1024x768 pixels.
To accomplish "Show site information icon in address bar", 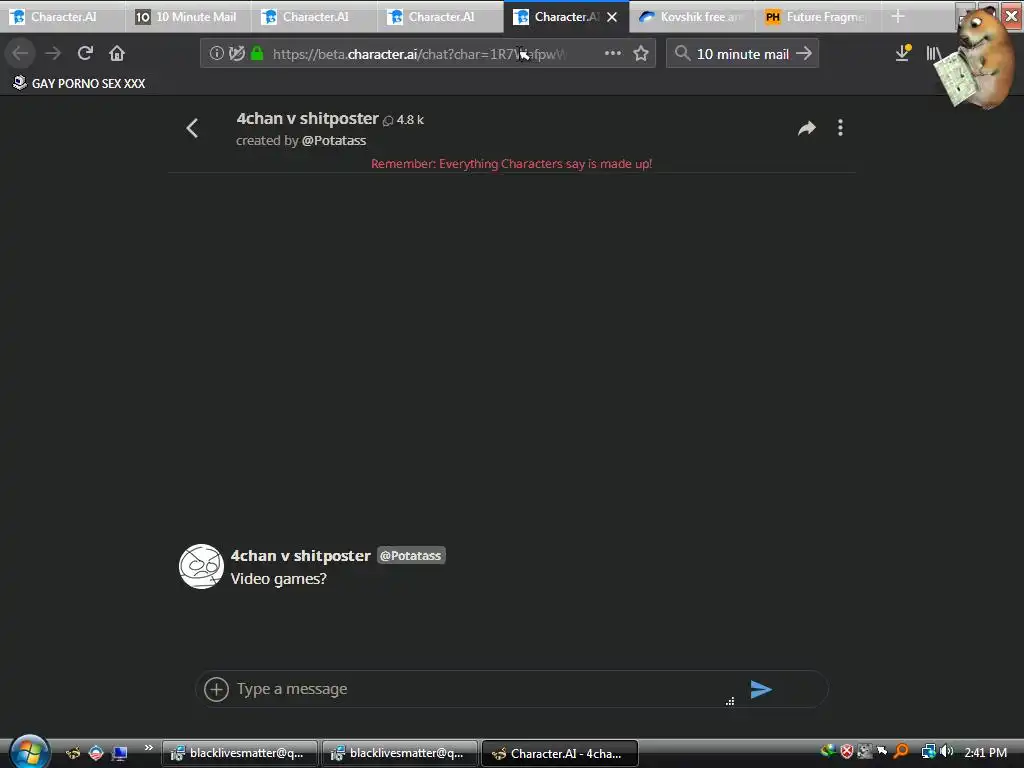I will click(x=216, y=54).
